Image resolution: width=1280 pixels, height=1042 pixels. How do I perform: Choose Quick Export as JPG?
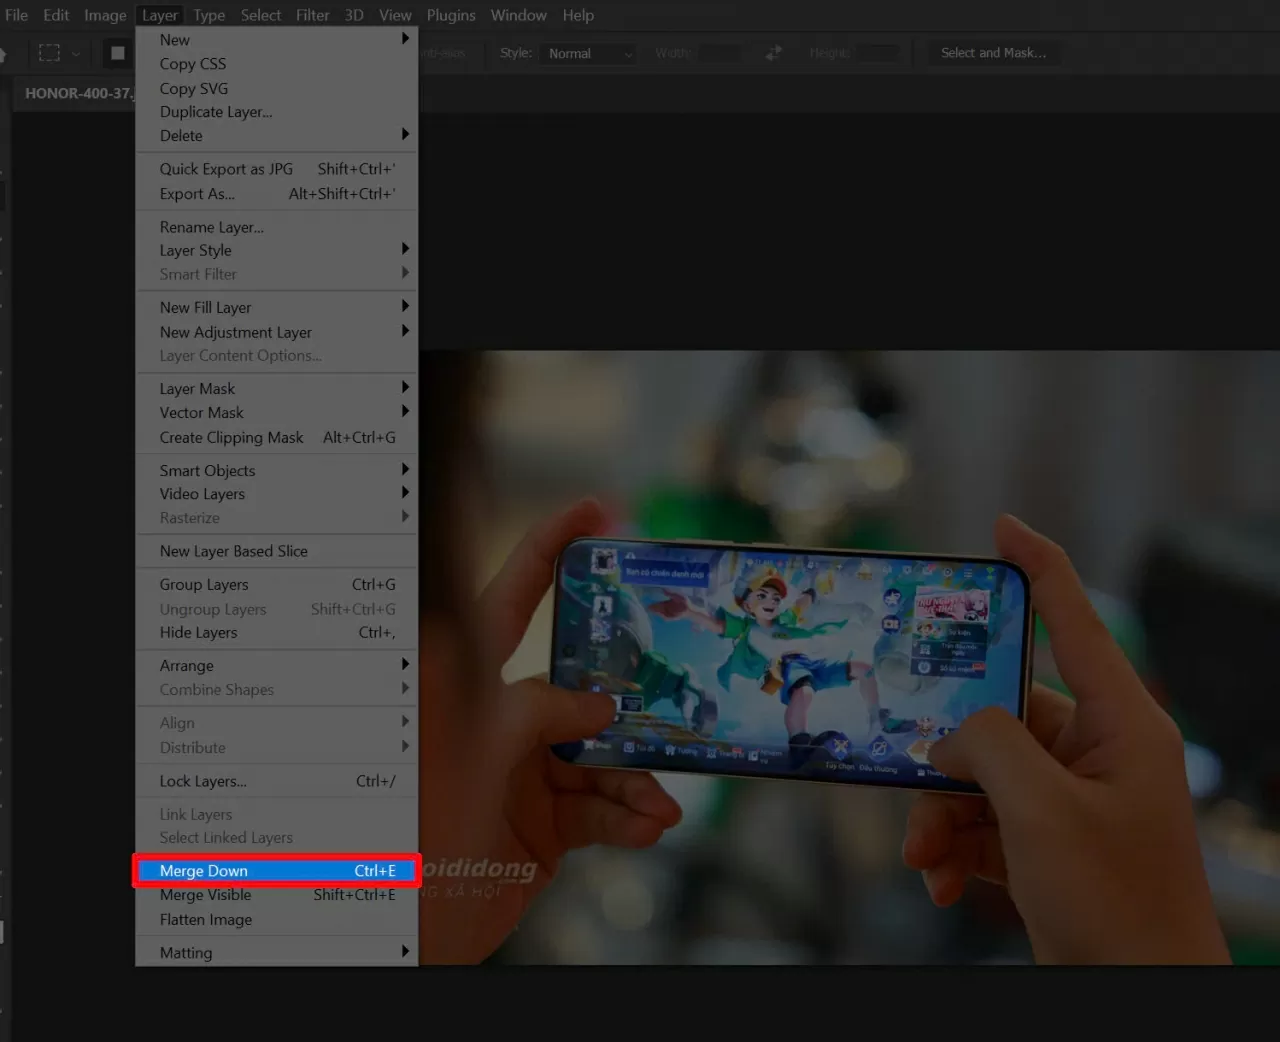coord(226,169)
